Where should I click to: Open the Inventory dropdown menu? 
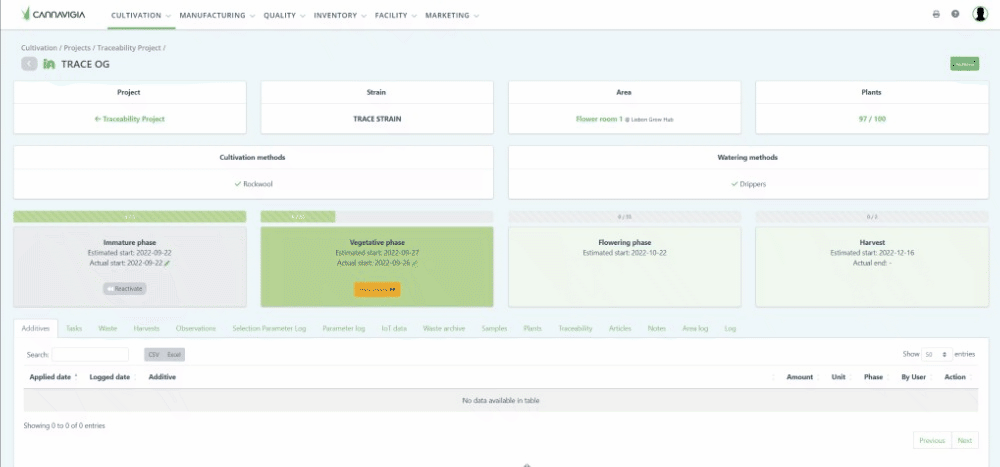point(339,16)
